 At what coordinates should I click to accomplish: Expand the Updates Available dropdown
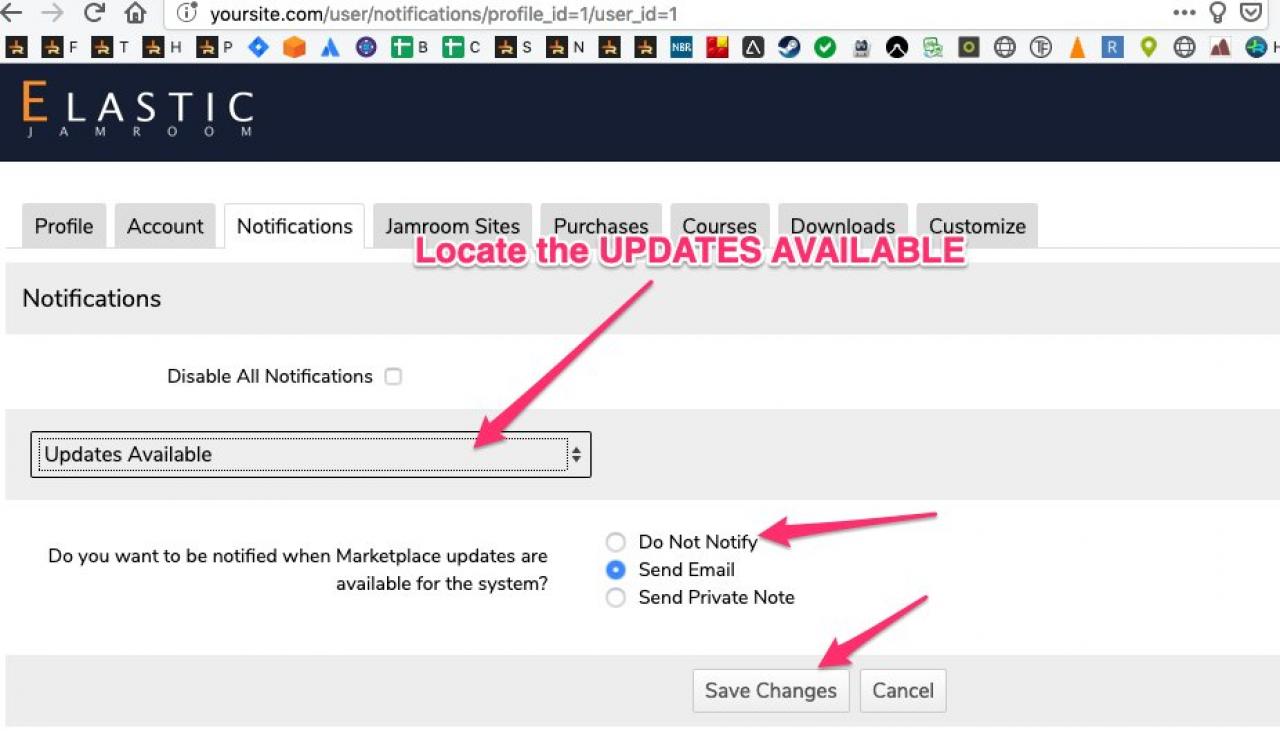(311, 454)
